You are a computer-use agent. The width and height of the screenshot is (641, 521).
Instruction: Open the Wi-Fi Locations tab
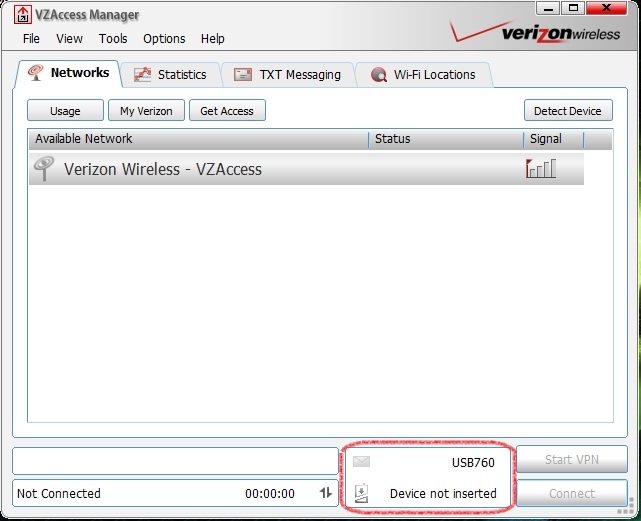pyautogui.click(x=424, y=75)
